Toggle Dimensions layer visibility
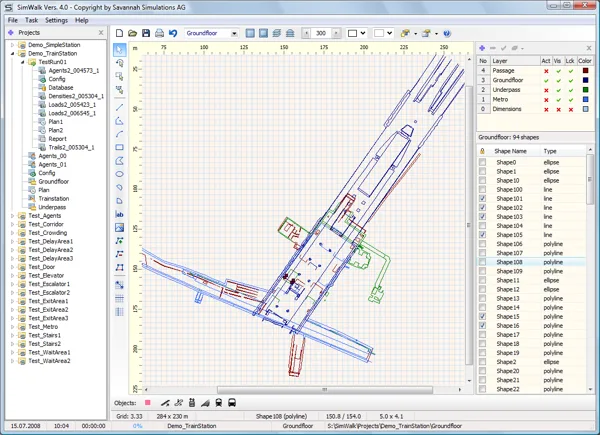The height and width of the screenshot is (435, 600). point(558,109)
